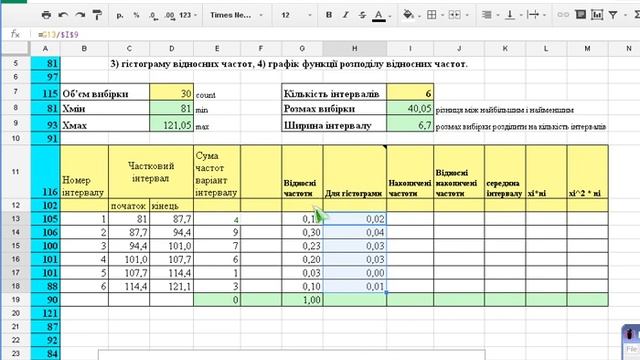Select column H header

coord(354,49)
